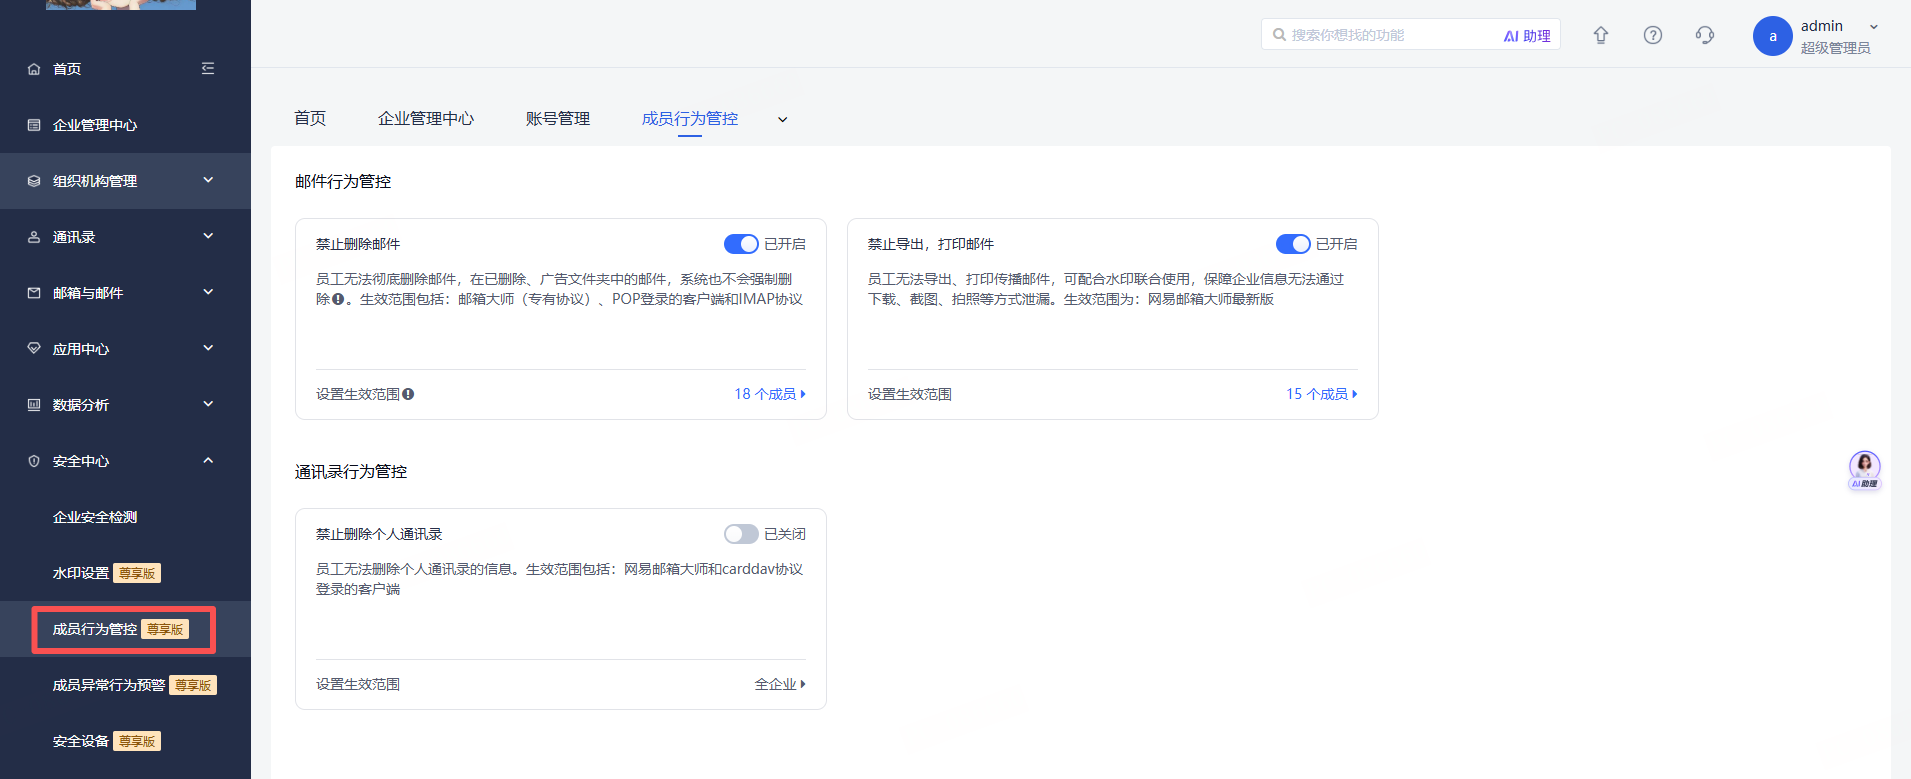Expand 应用中心 chevron in sidebar
This screenshot has height=779, width=1911.
(208, 348)
